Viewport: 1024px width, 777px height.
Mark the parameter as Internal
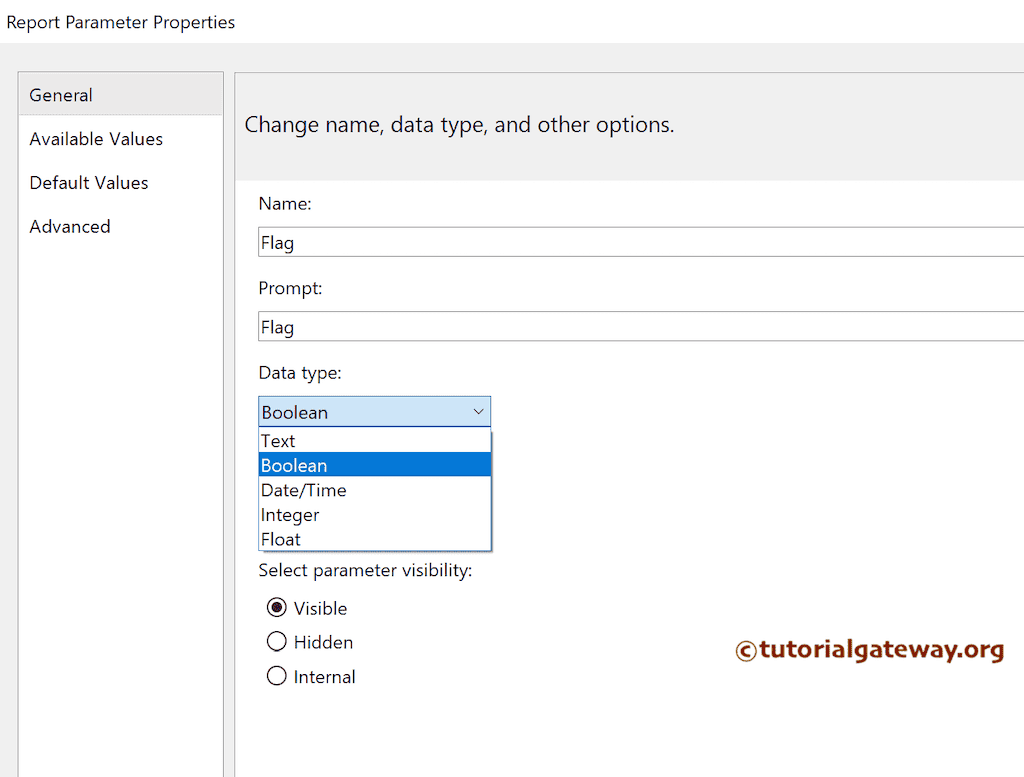tap(277, 675)
